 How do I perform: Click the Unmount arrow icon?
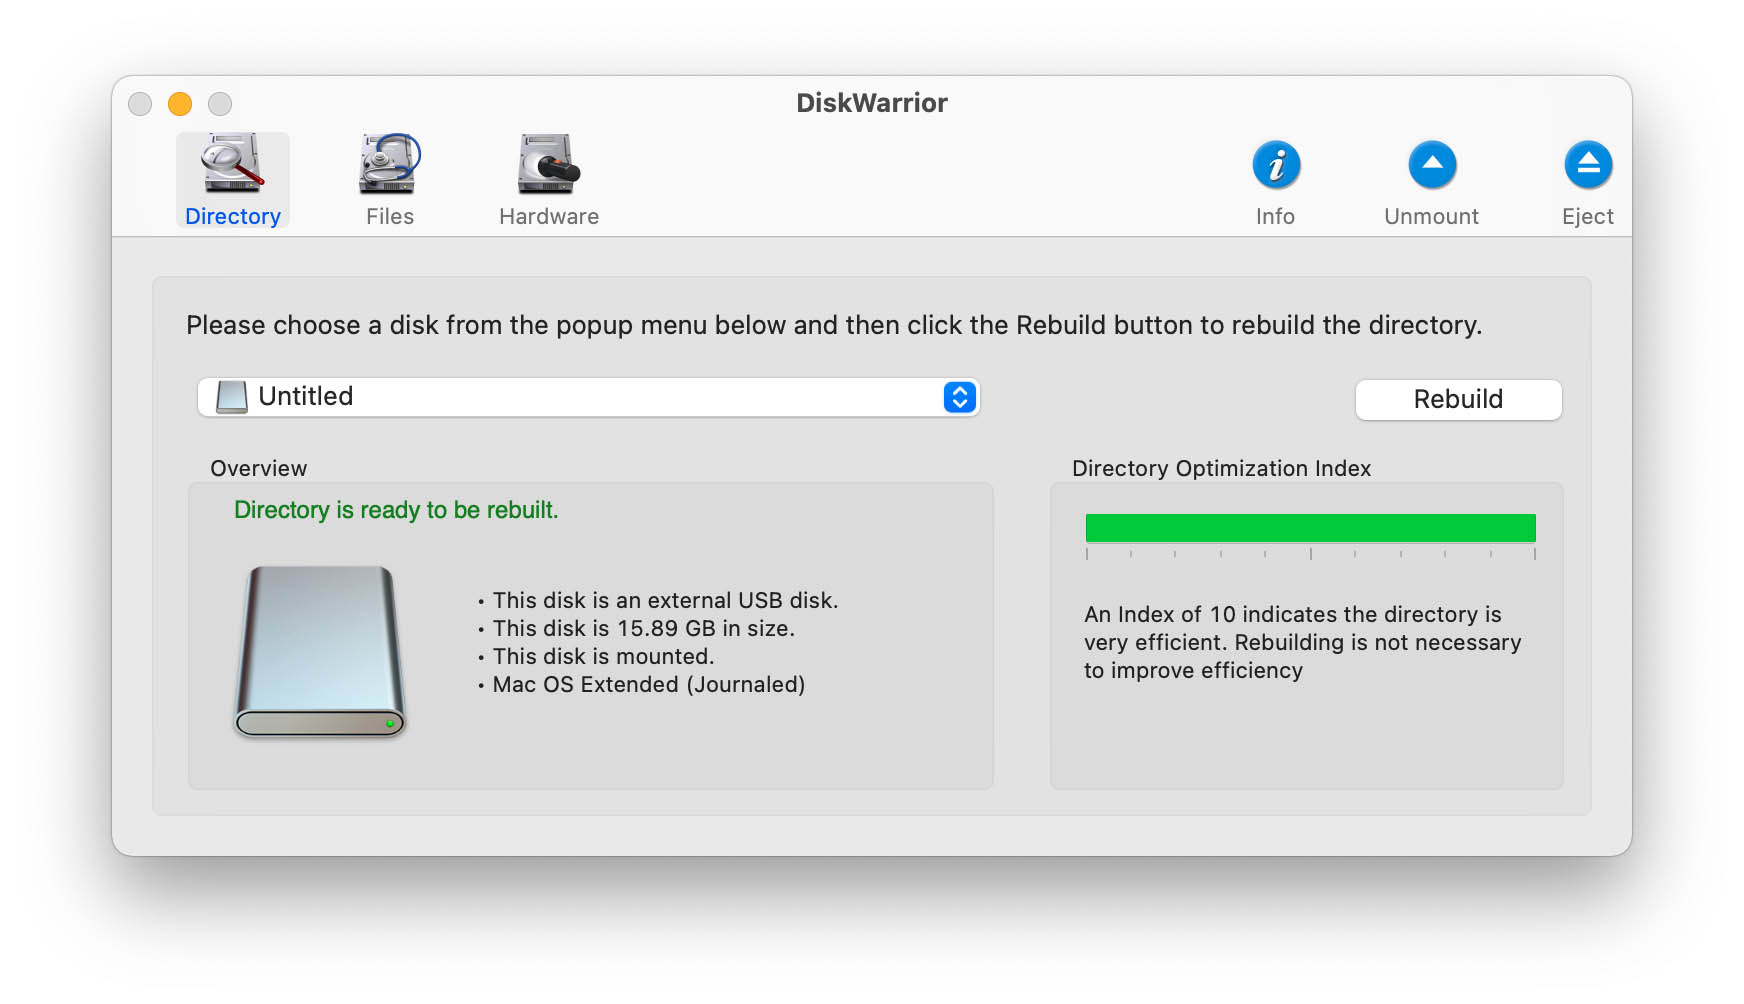pos(1432,165)
